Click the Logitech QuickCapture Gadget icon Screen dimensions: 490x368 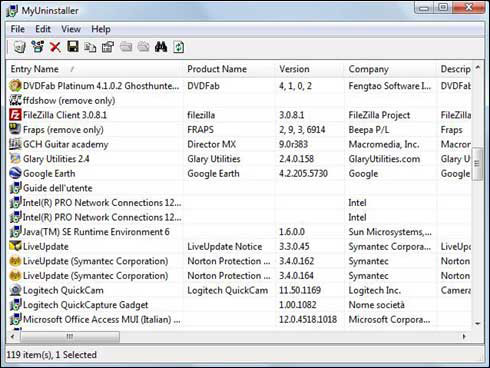(x=15, y=305)
